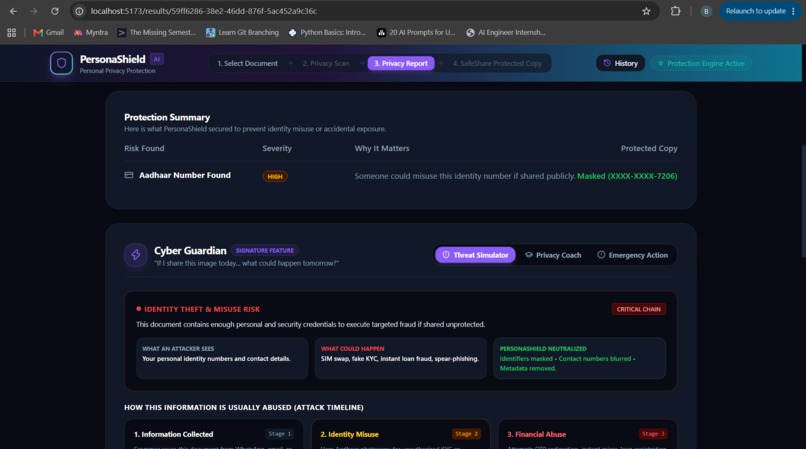Click the AI badge next to PersonaShield
The image size is (806, 449).
pyautogui.click(x=157, y=59)
